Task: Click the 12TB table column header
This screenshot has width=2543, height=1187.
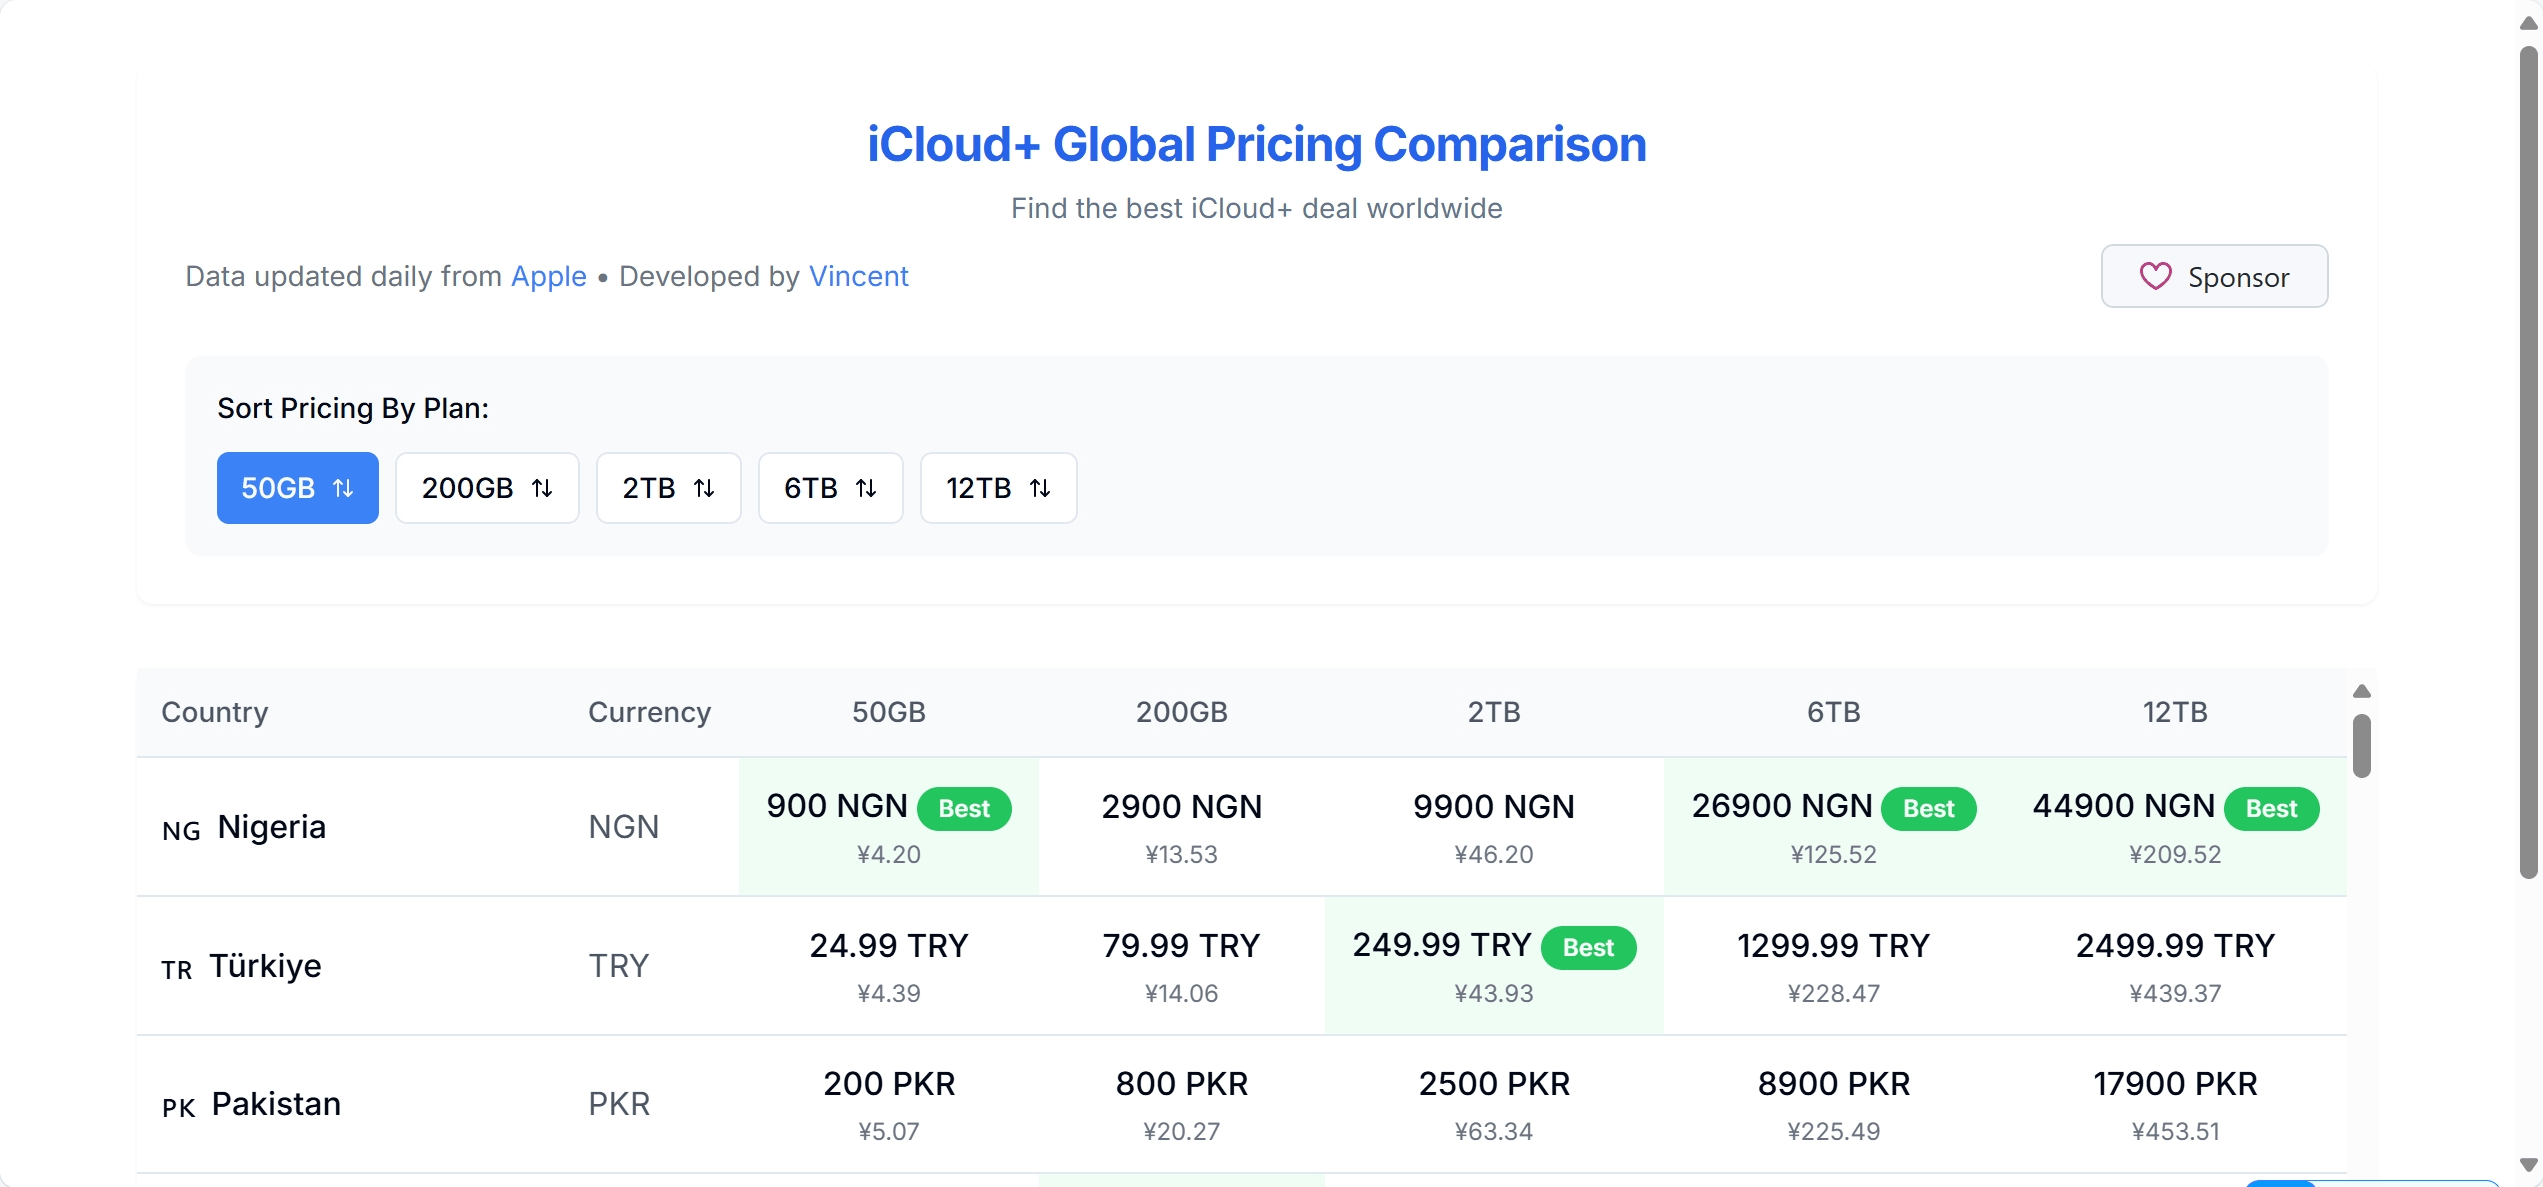Action: (x=2174, y=712)
